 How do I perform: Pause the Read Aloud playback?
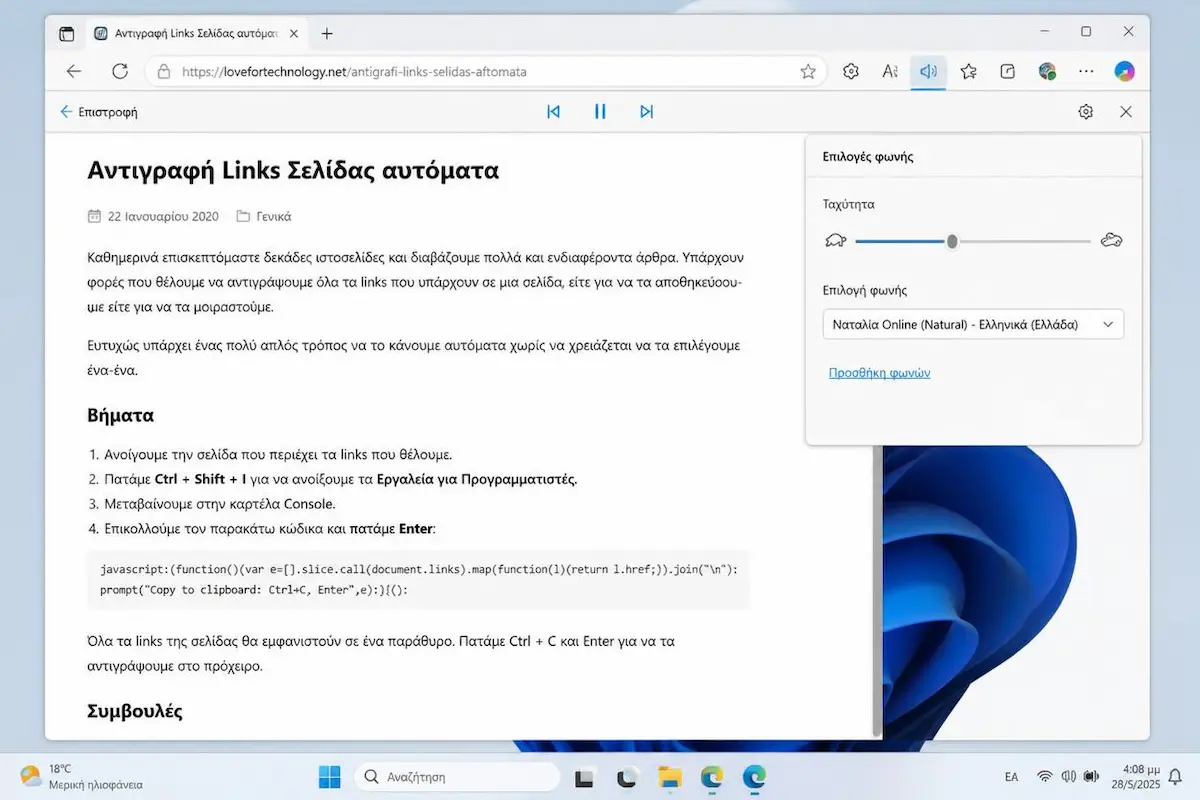[x=600, y=112]
